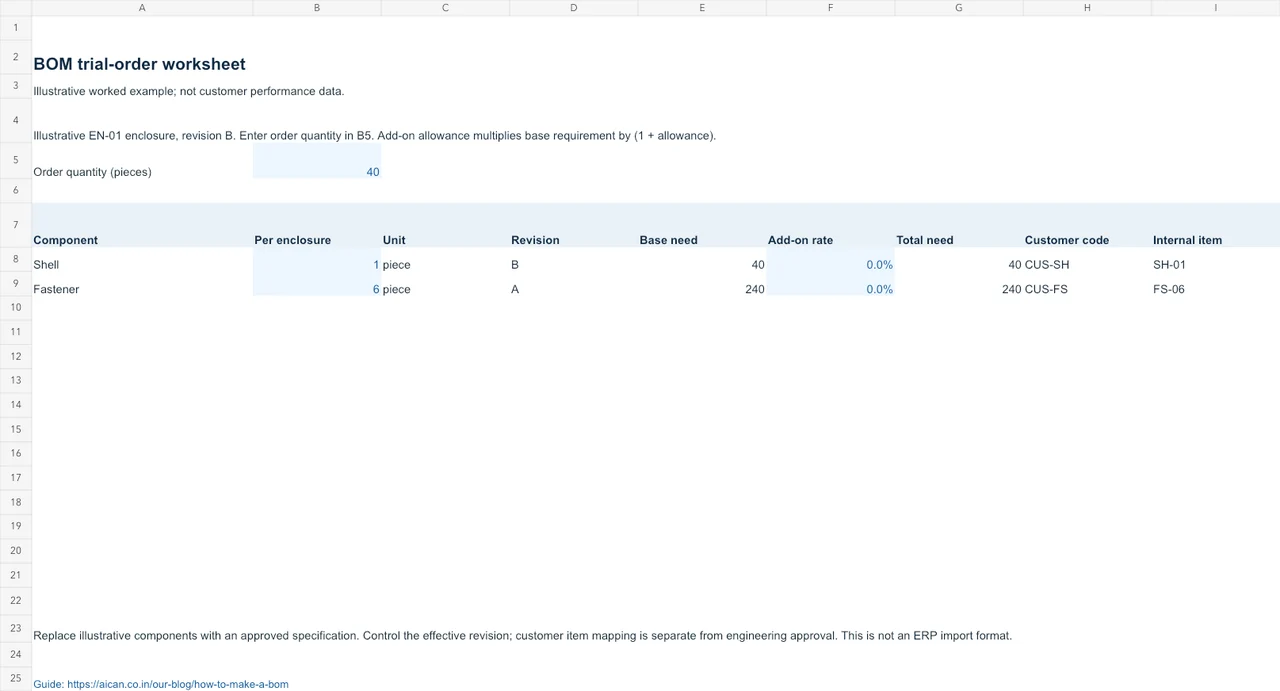Select column B header
1280x691 pixels.
tap(317, 8)
